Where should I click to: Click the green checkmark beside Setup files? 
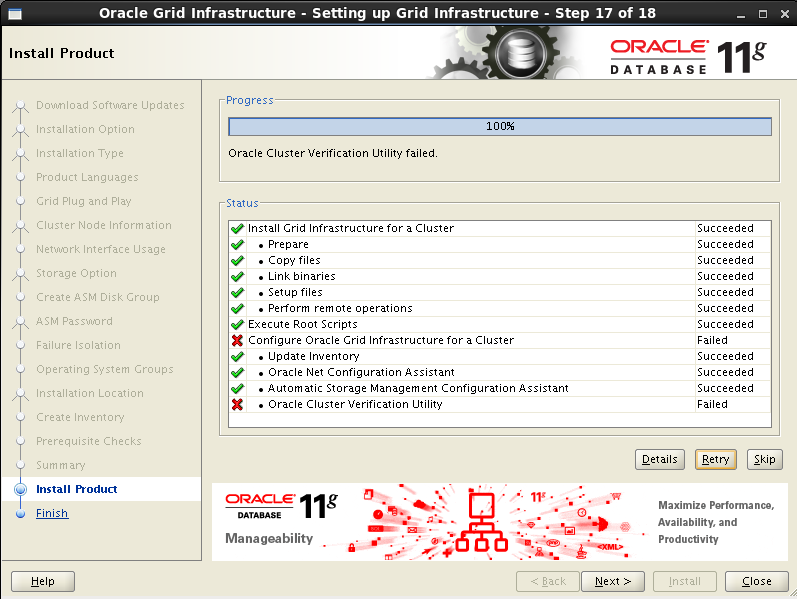click(x=237, y=292)
